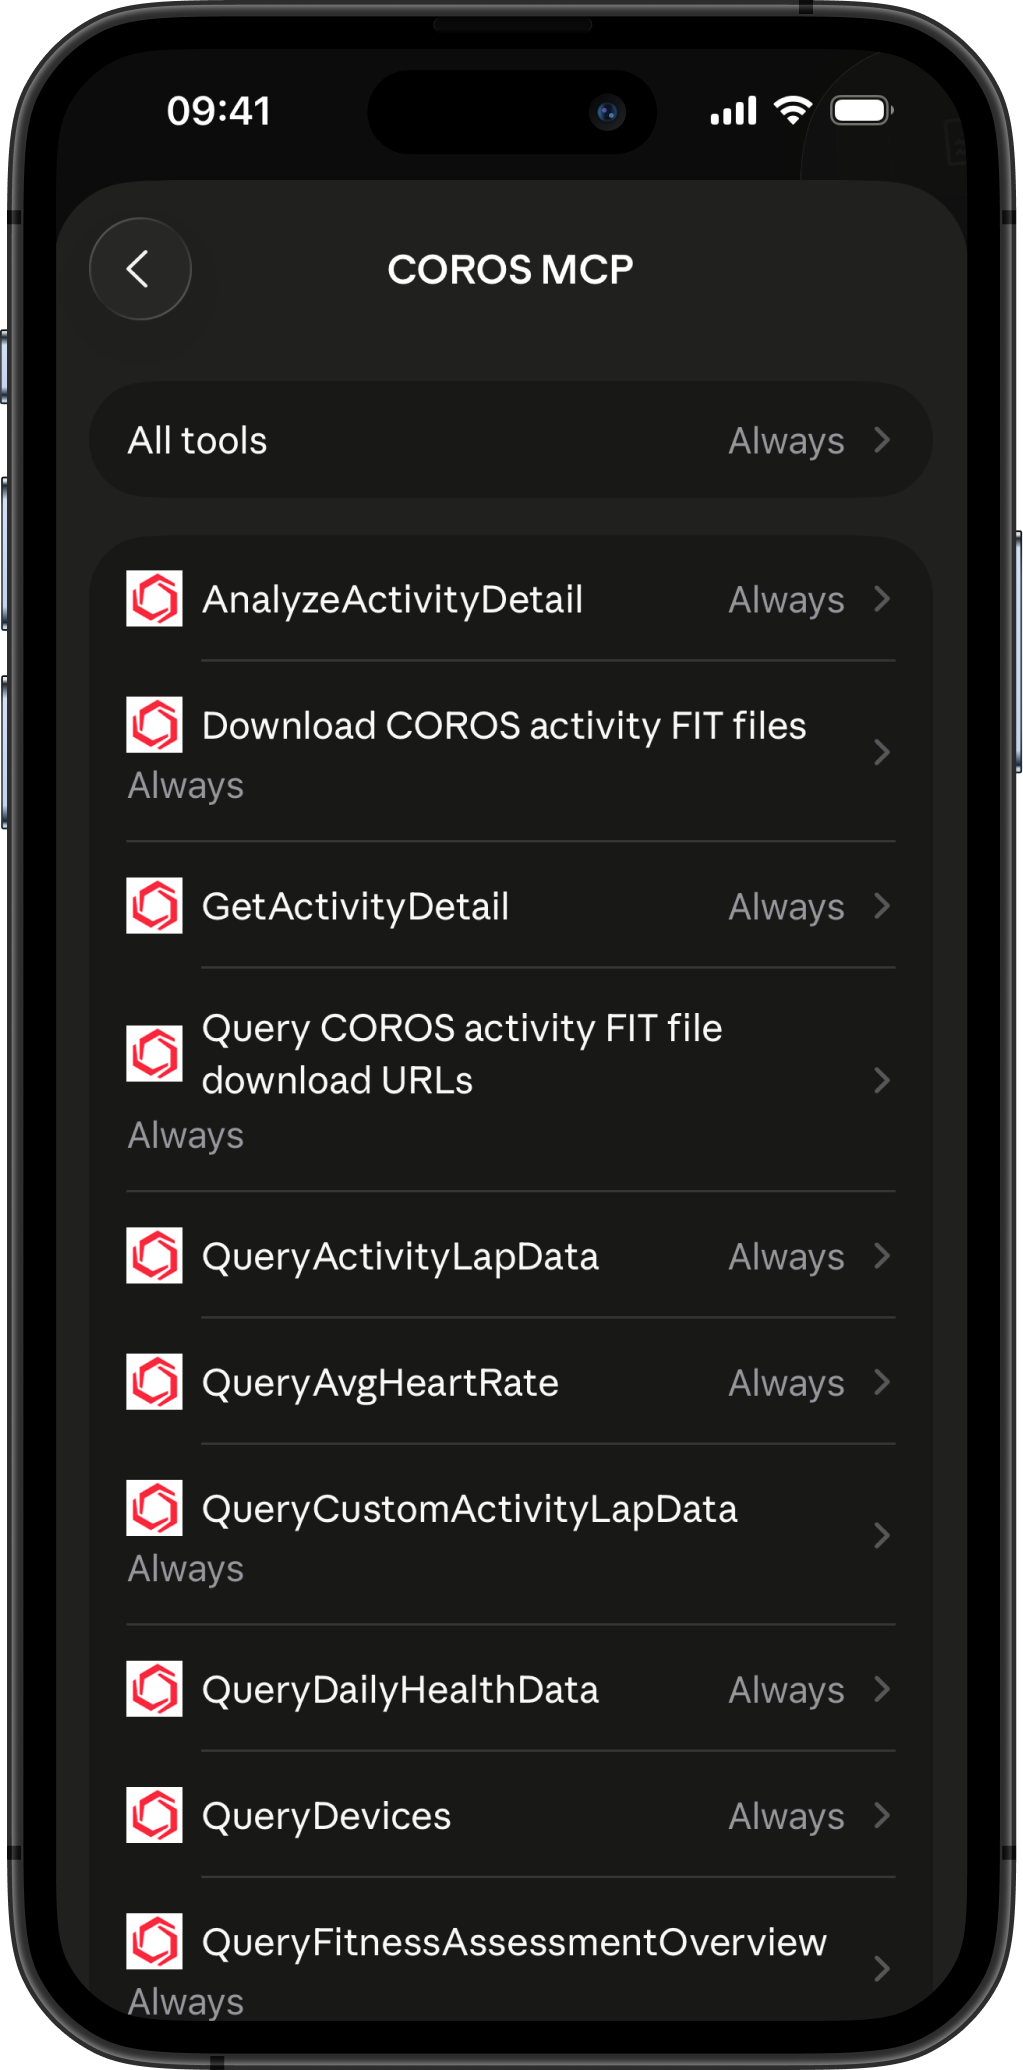Open Download COROS activity FIT files chevron
The height and width of the screenshot is (2070, 1023).
(x=882, y=752)
